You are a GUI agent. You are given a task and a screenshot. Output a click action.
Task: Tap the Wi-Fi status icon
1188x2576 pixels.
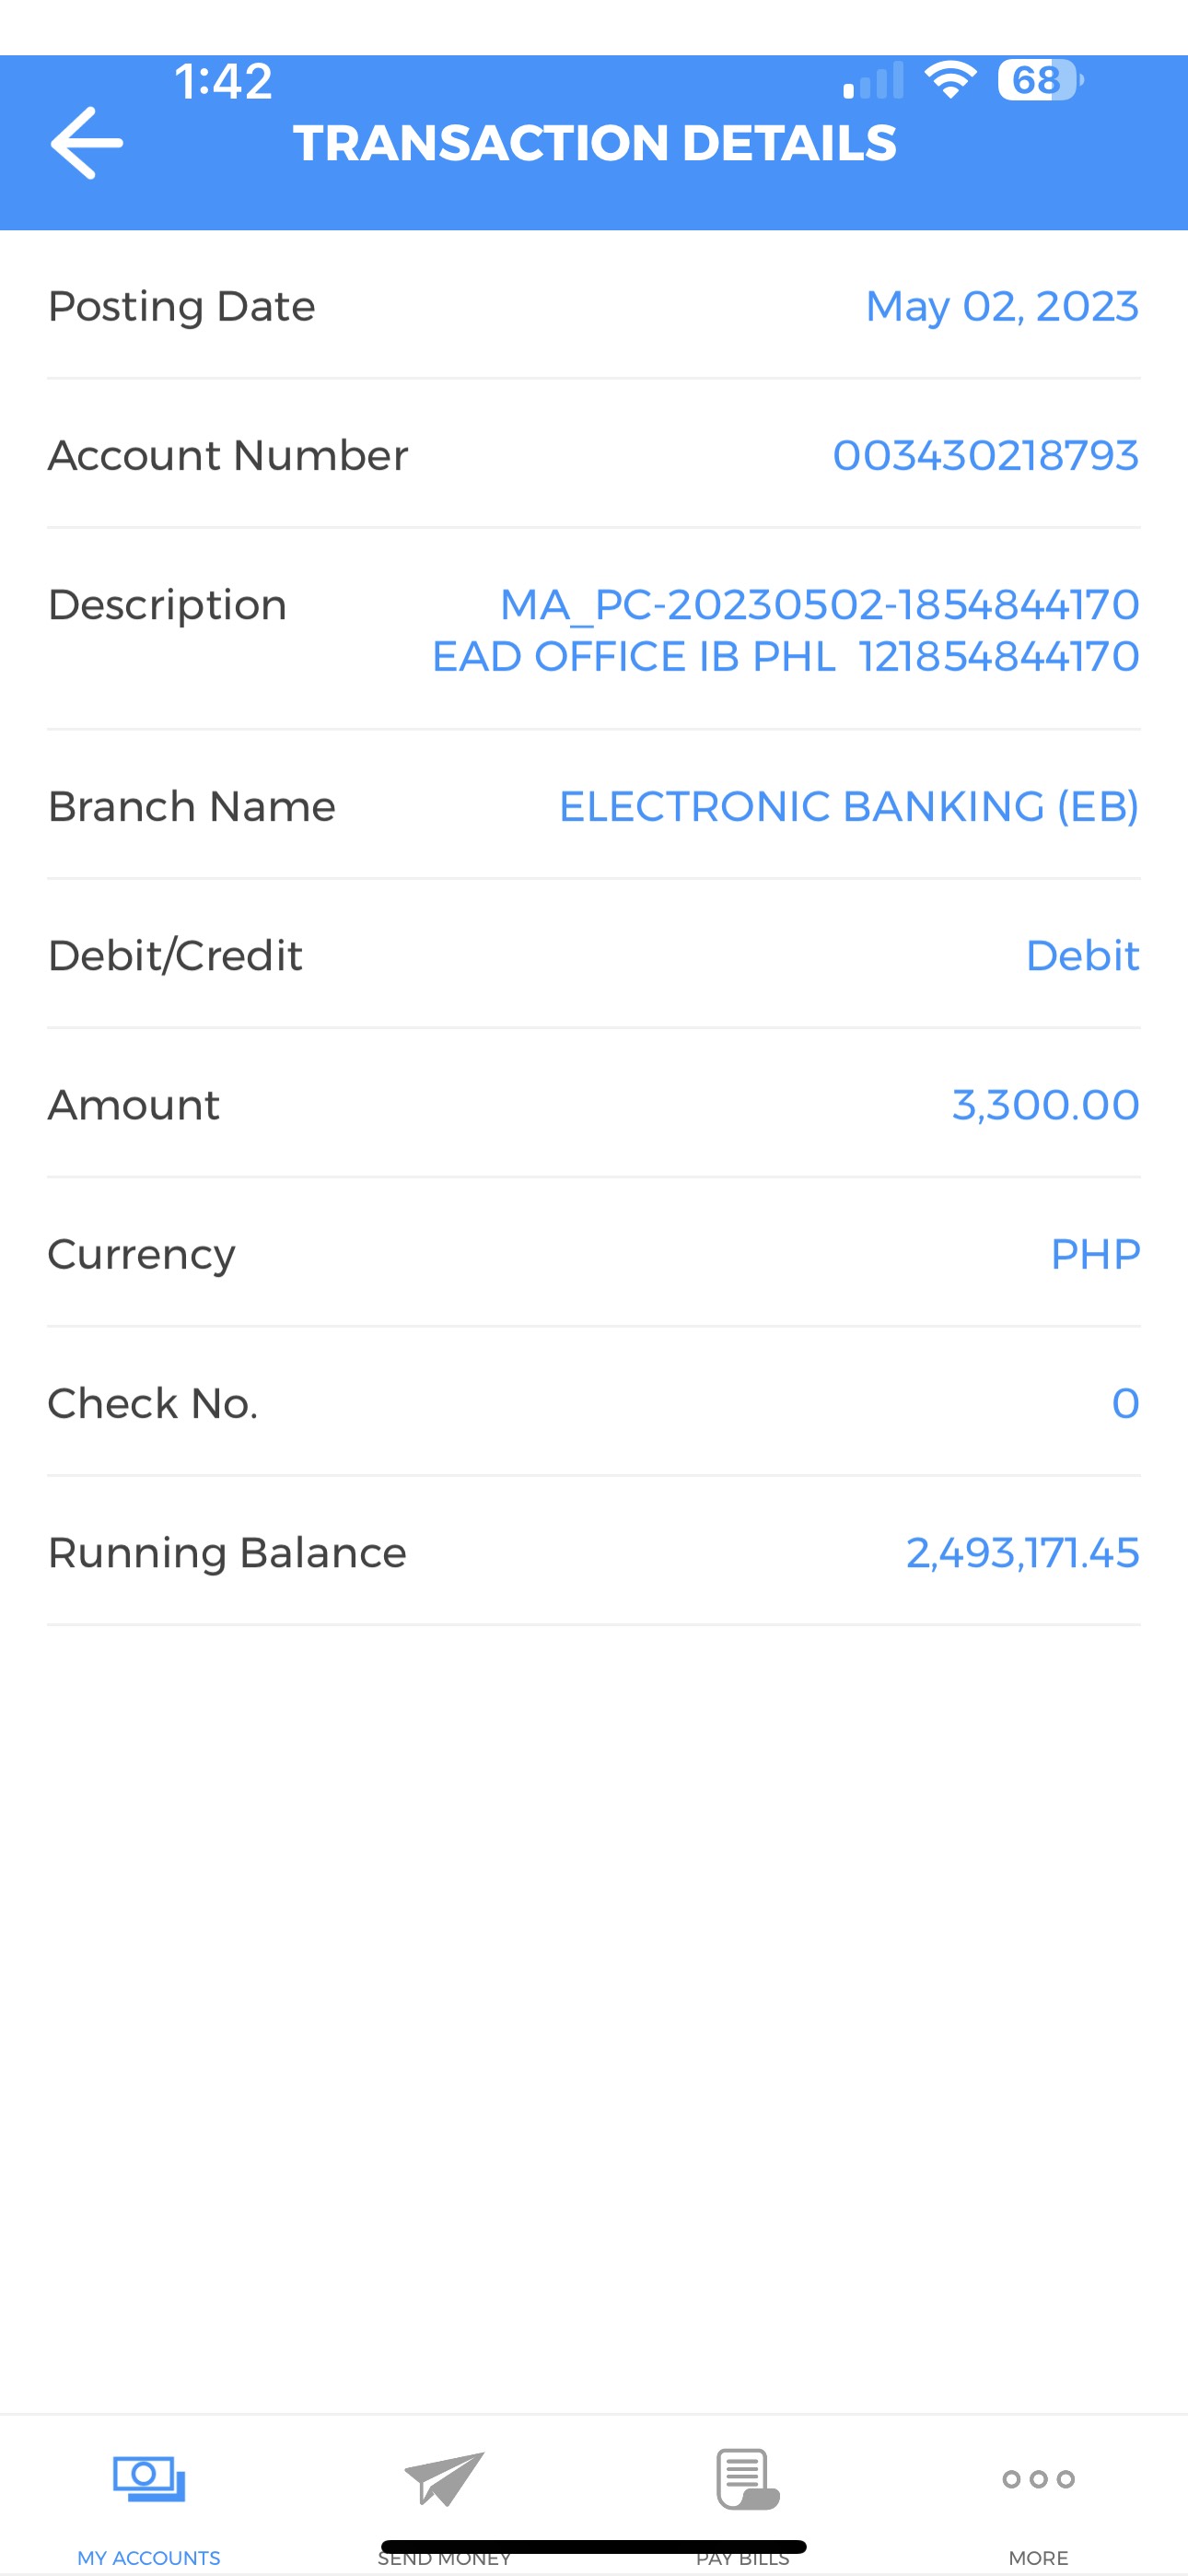point(950,80)
